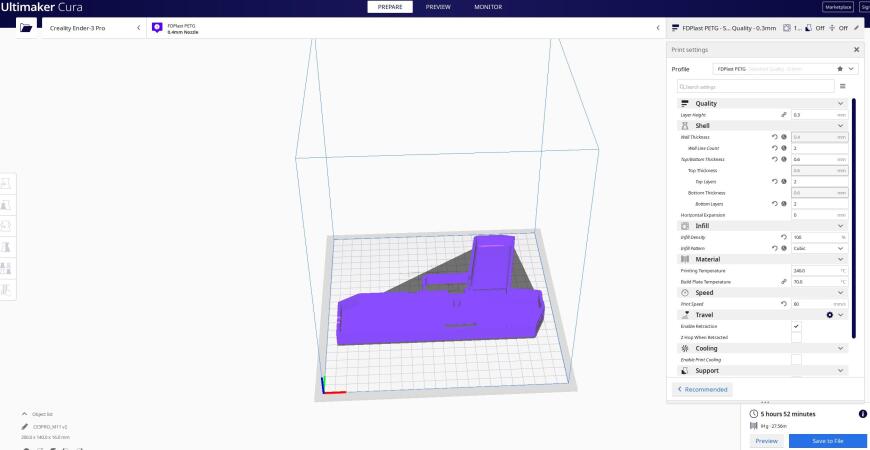Image resolution: width=870 pixels, height=450 pixels.
Task: Click the formula icon for Wall Thickness
Action: point(783,137)
